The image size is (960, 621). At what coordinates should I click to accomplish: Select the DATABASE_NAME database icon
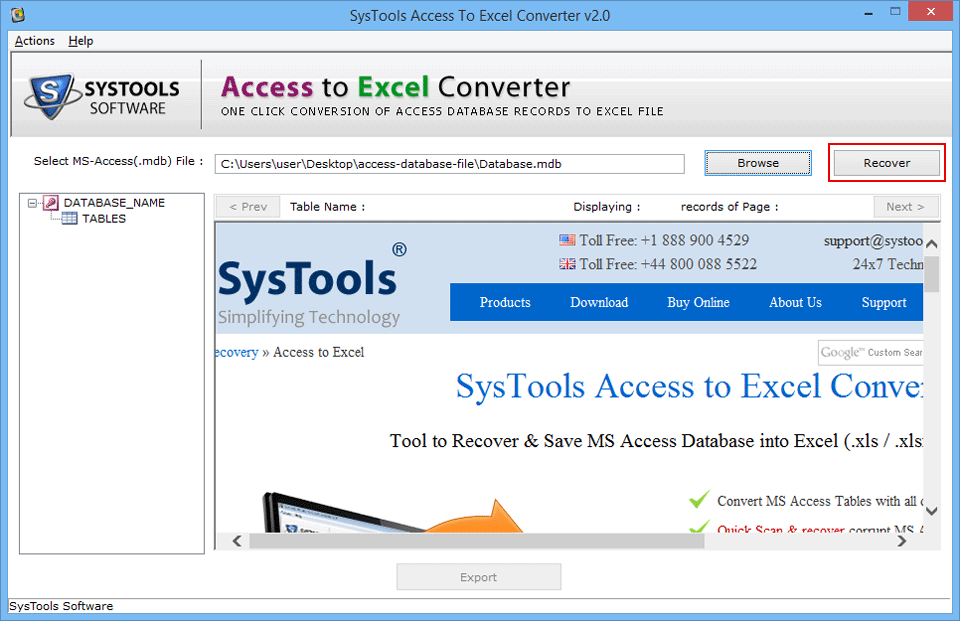50,203
